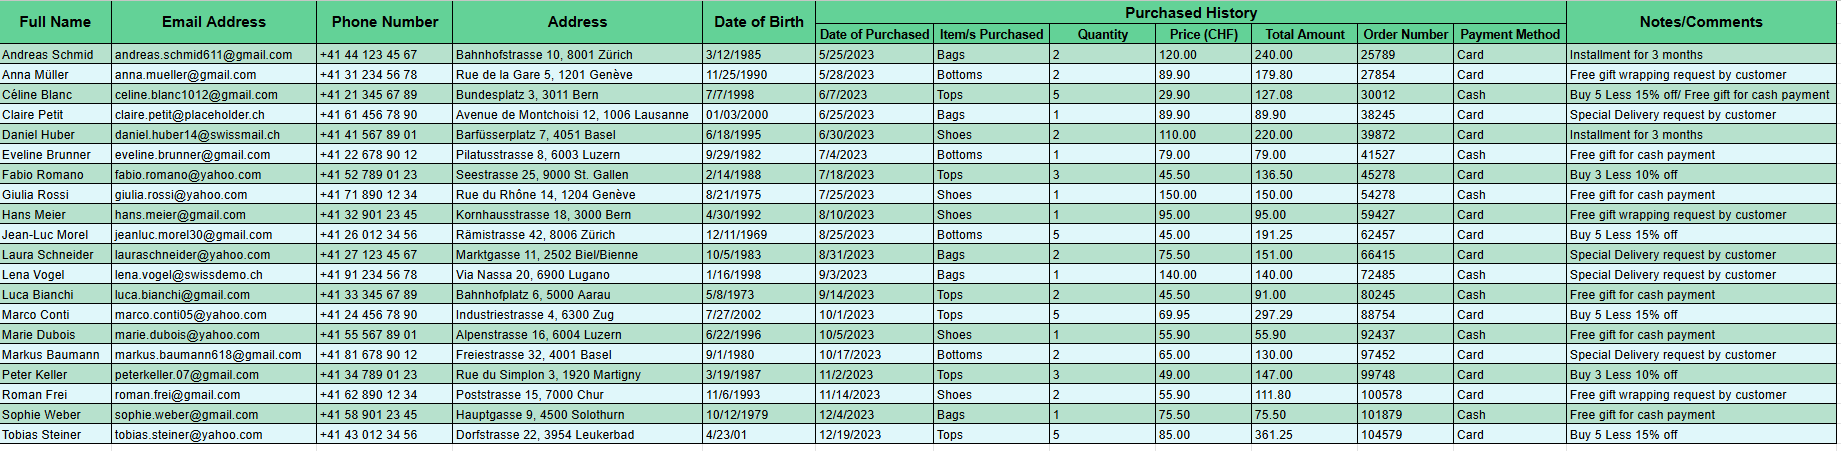The height and width of the screenshot is (451, 1841).
Task: Select the Full Name header cell
Action: 55,22
